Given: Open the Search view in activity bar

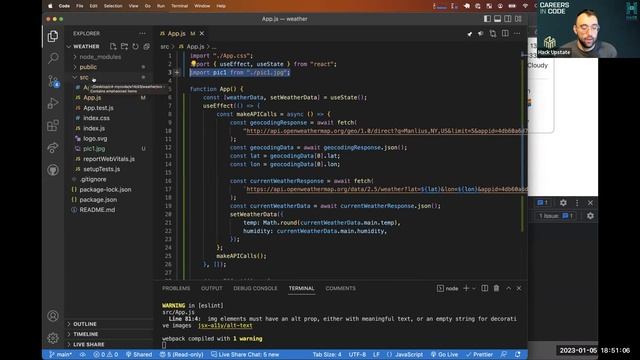Looking at the screenshot, I should click(x=53, y=58).
